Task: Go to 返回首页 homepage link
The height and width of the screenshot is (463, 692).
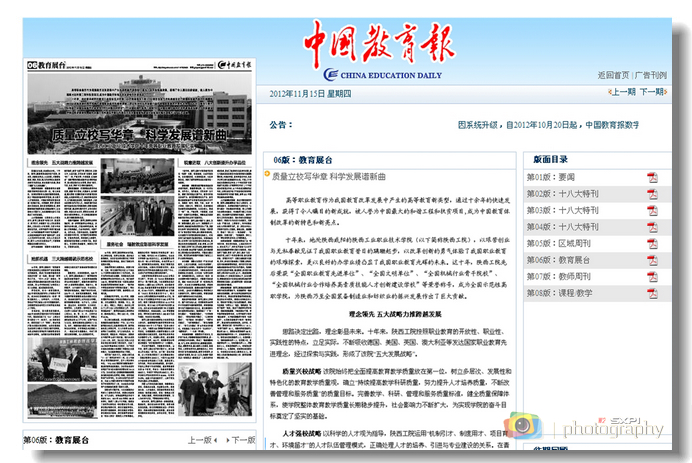Action: pyautogui.click(x=613, y=75)
